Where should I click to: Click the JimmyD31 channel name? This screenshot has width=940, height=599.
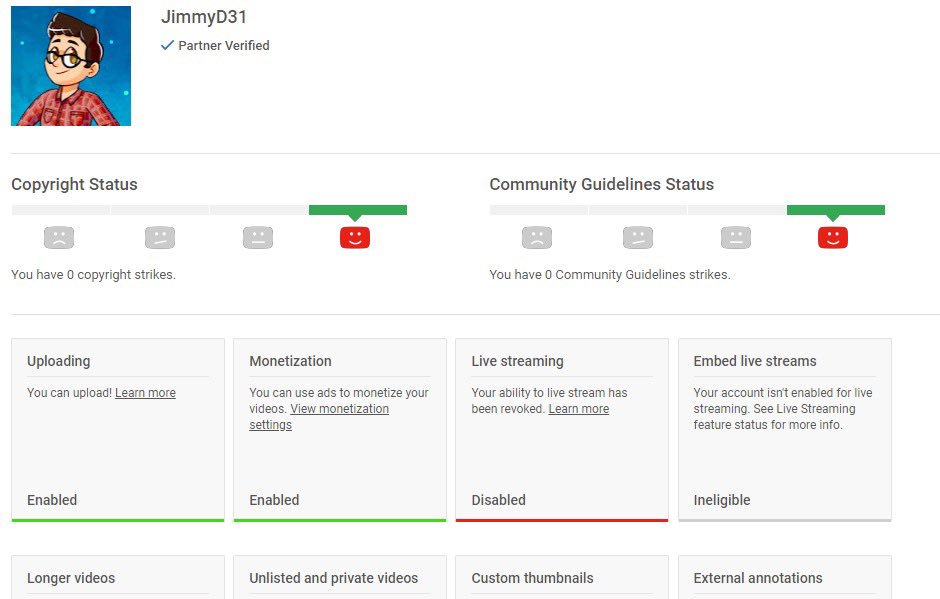204,17
